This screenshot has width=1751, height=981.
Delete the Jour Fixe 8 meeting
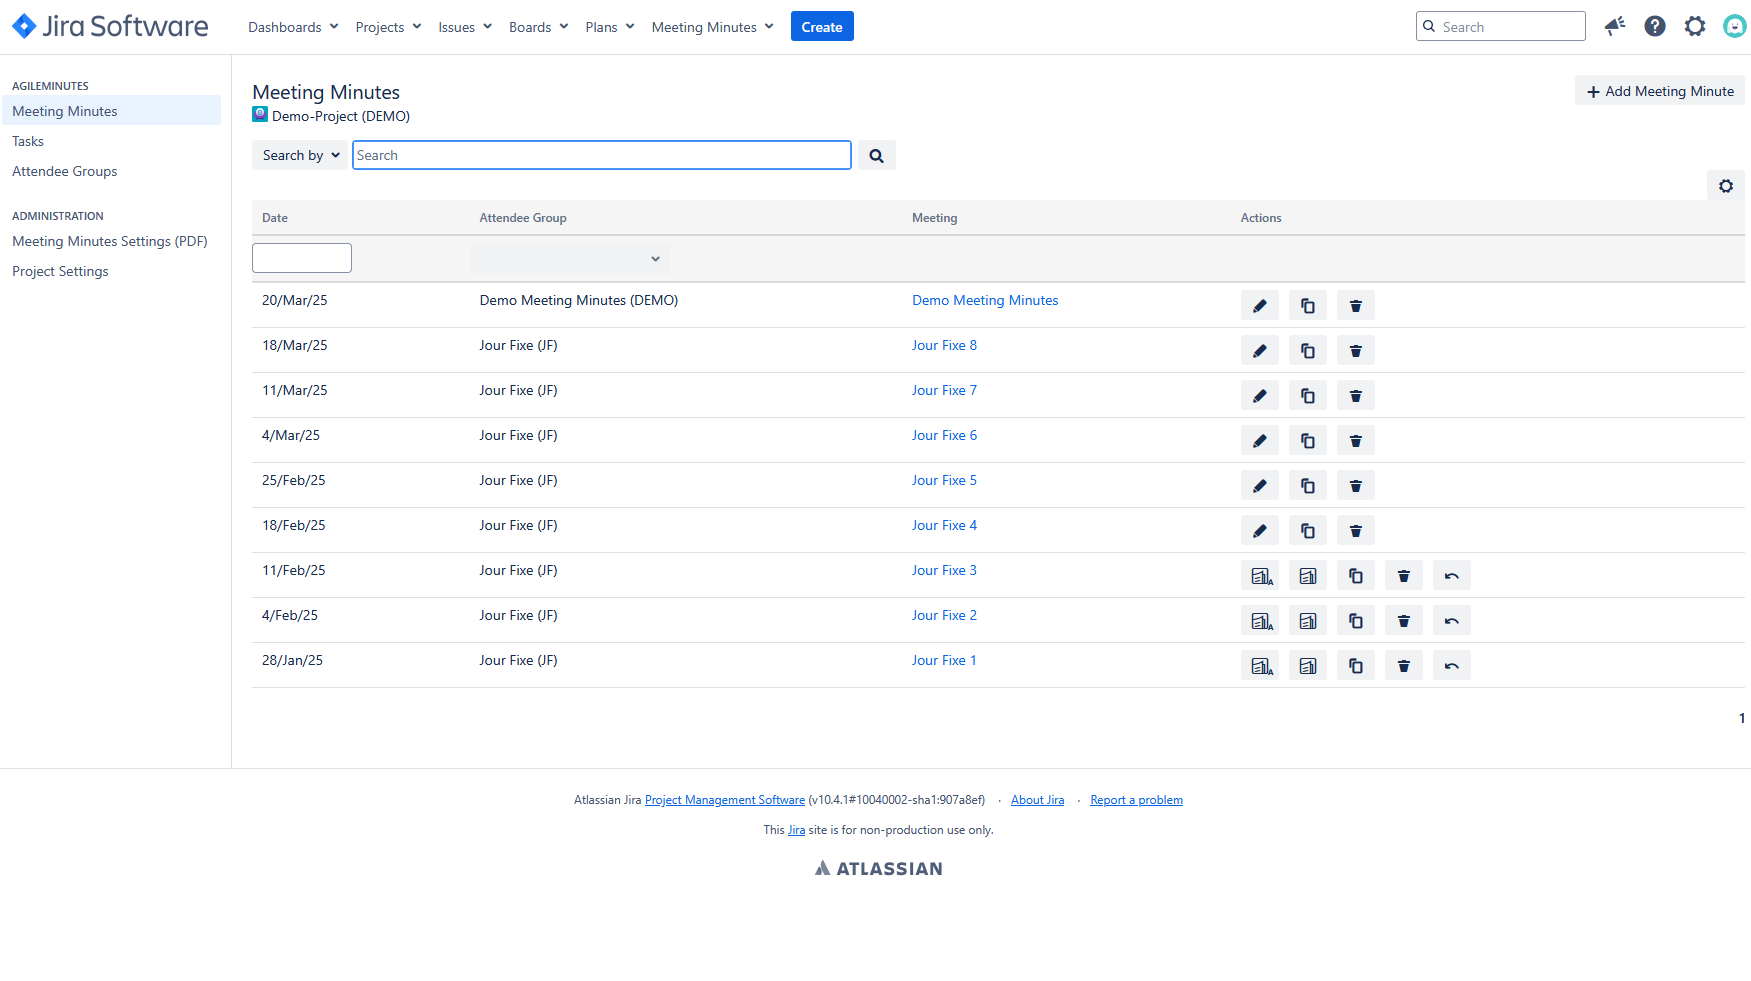(x=1355, y=351)
